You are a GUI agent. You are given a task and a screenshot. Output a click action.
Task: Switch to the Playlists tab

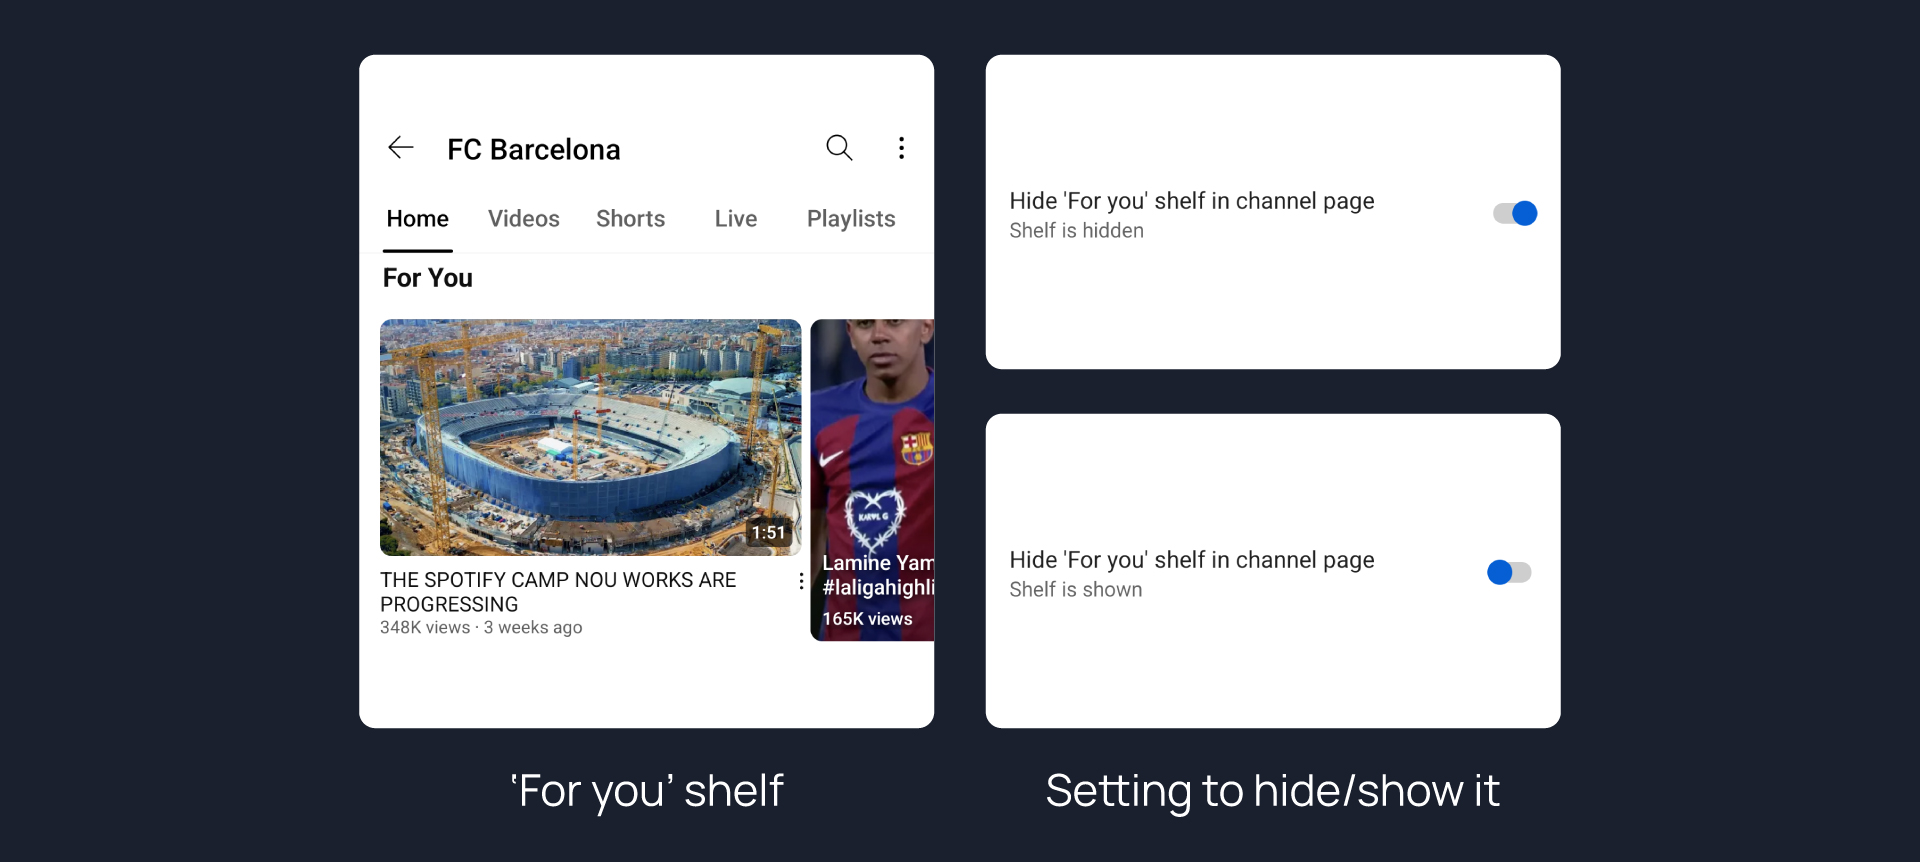click(x=851, y=219)
